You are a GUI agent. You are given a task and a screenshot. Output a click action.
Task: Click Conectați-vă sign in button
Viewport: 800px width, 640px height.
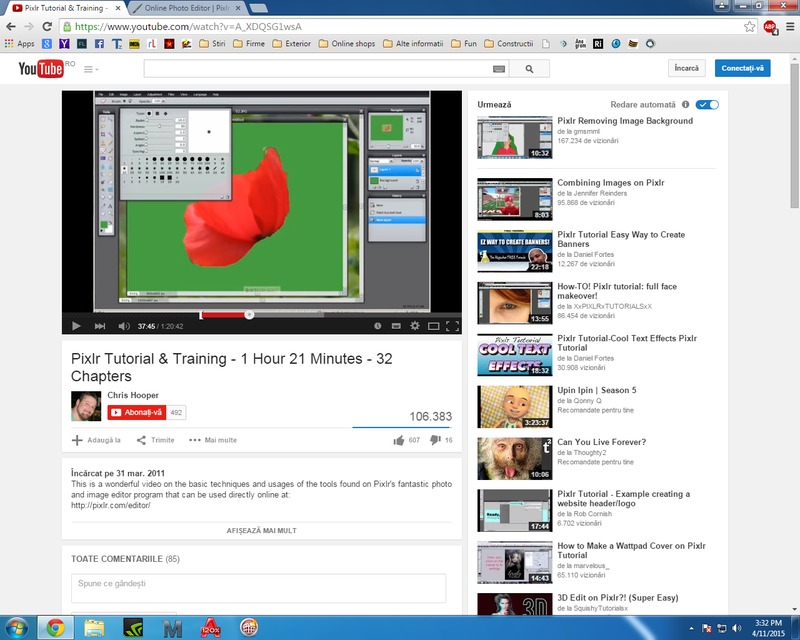(x=742, y=68)
